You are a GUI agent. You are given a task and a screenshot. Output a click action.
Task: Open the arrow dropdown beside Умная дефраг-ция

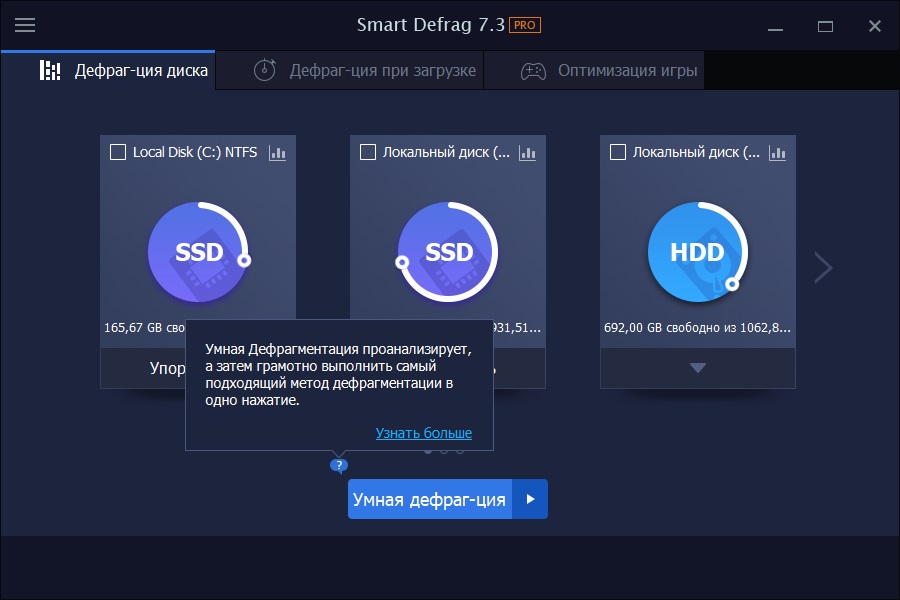[x=530, y=499]
